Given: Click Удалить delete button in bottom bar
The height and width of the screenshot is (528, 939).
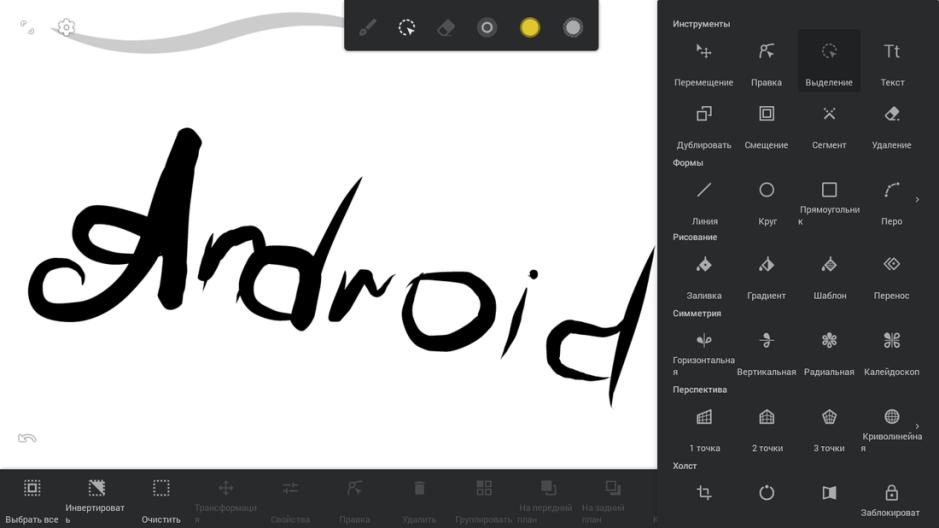Looking at the screenshot, I should (419, 500).
